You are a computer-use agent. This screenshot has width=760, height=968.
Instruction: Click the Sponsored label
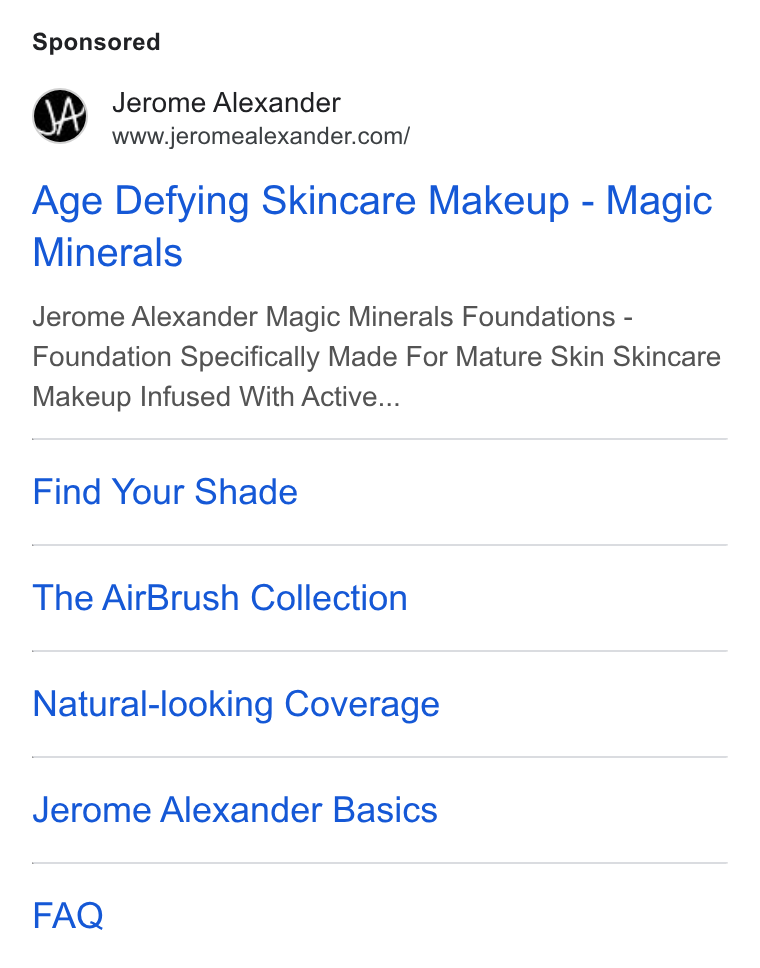click(x=96, y=43)
